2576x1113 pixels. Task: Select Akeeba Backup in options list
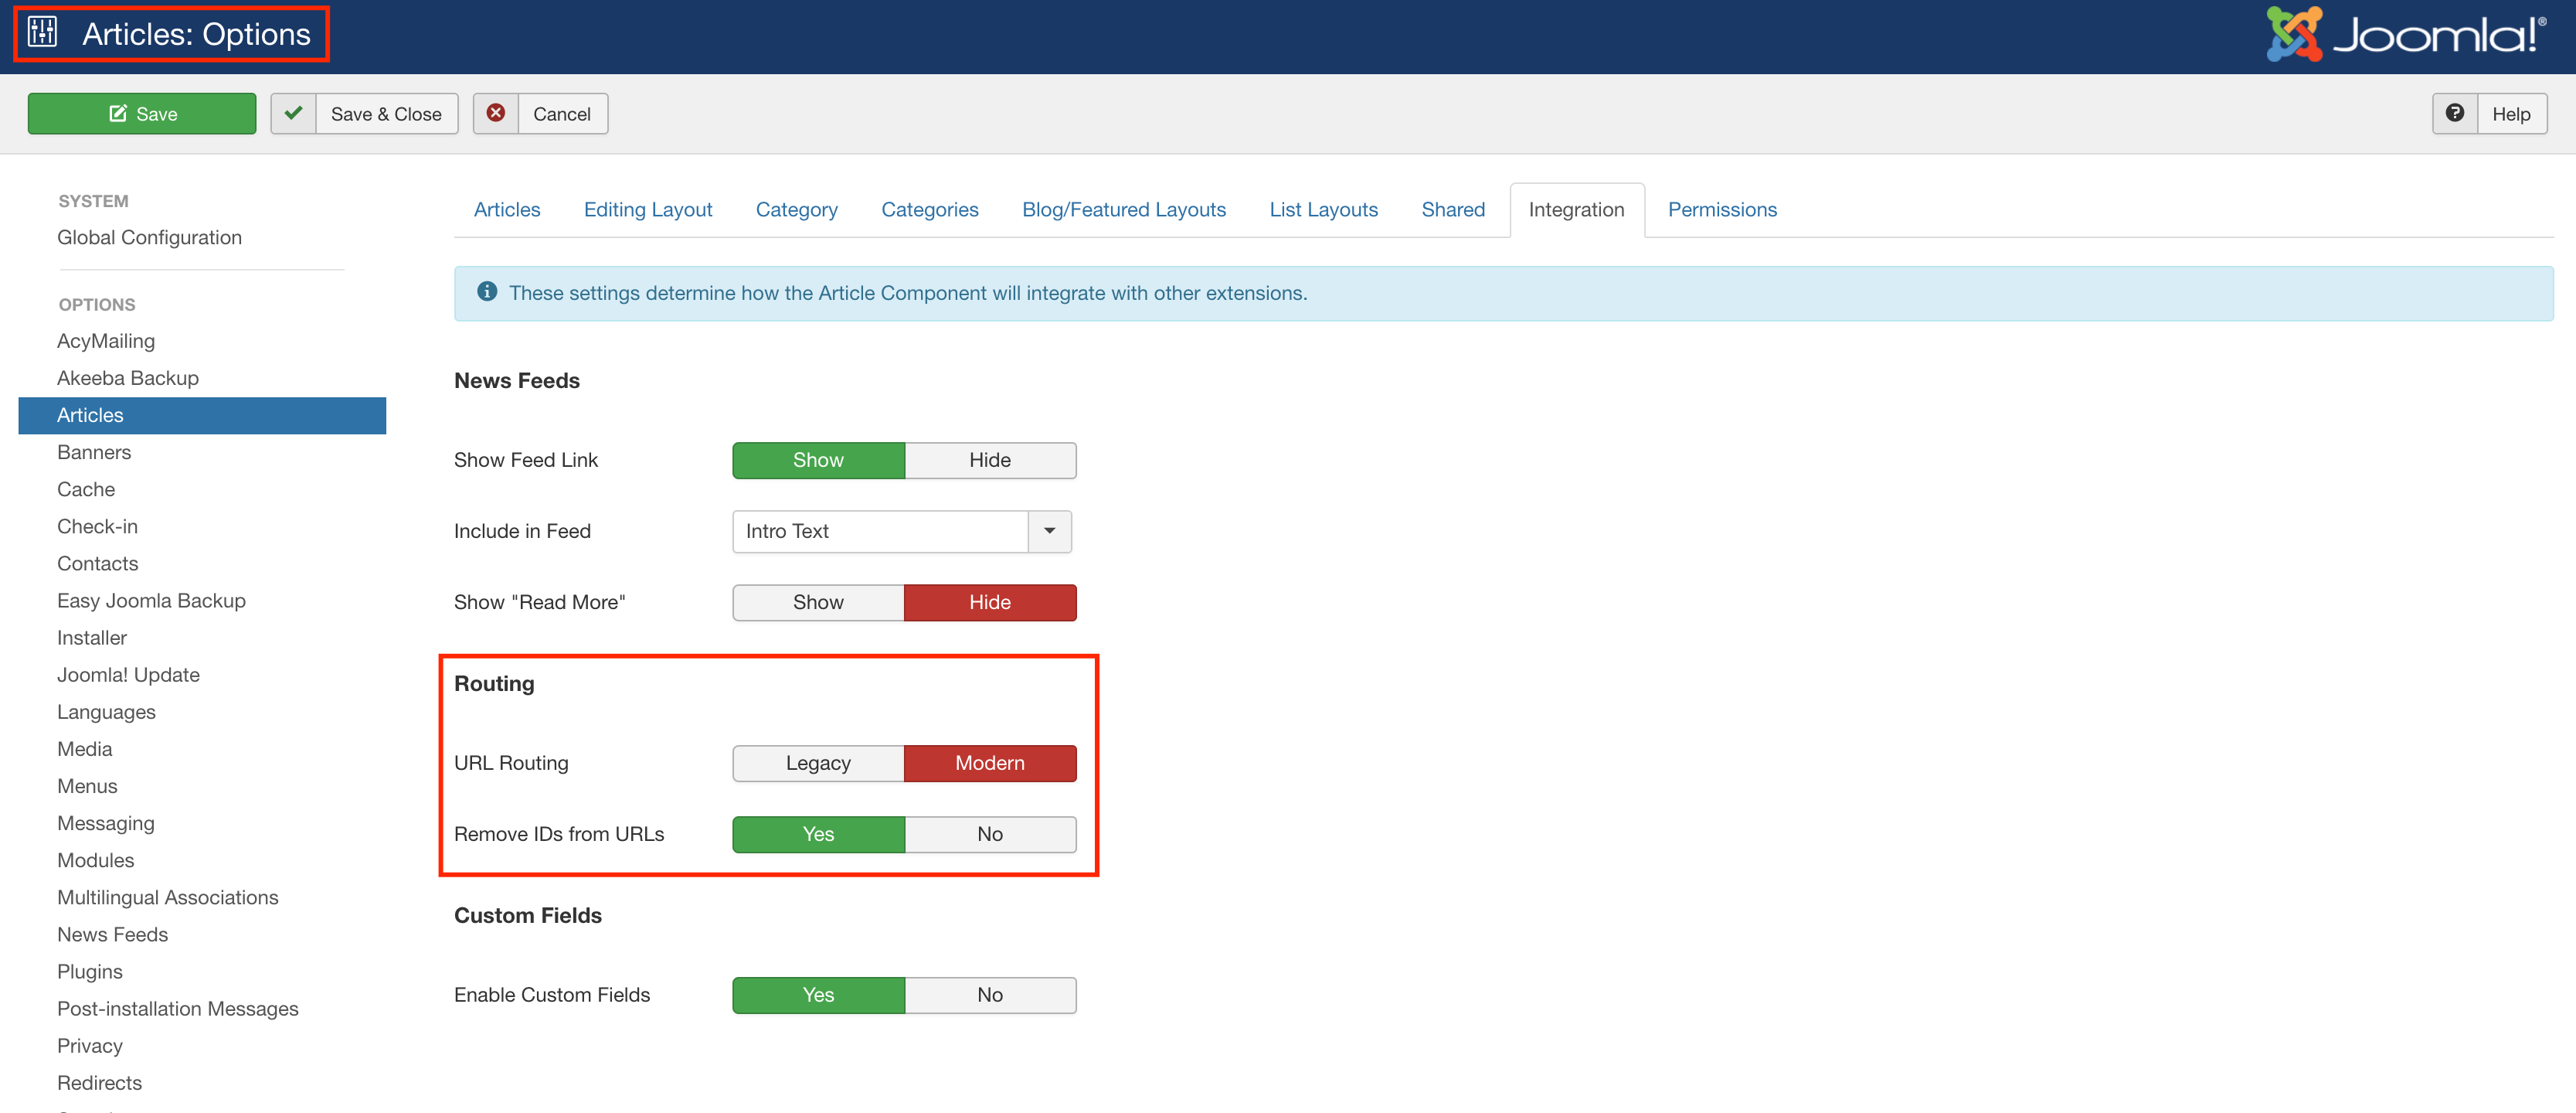click(128, 378)
